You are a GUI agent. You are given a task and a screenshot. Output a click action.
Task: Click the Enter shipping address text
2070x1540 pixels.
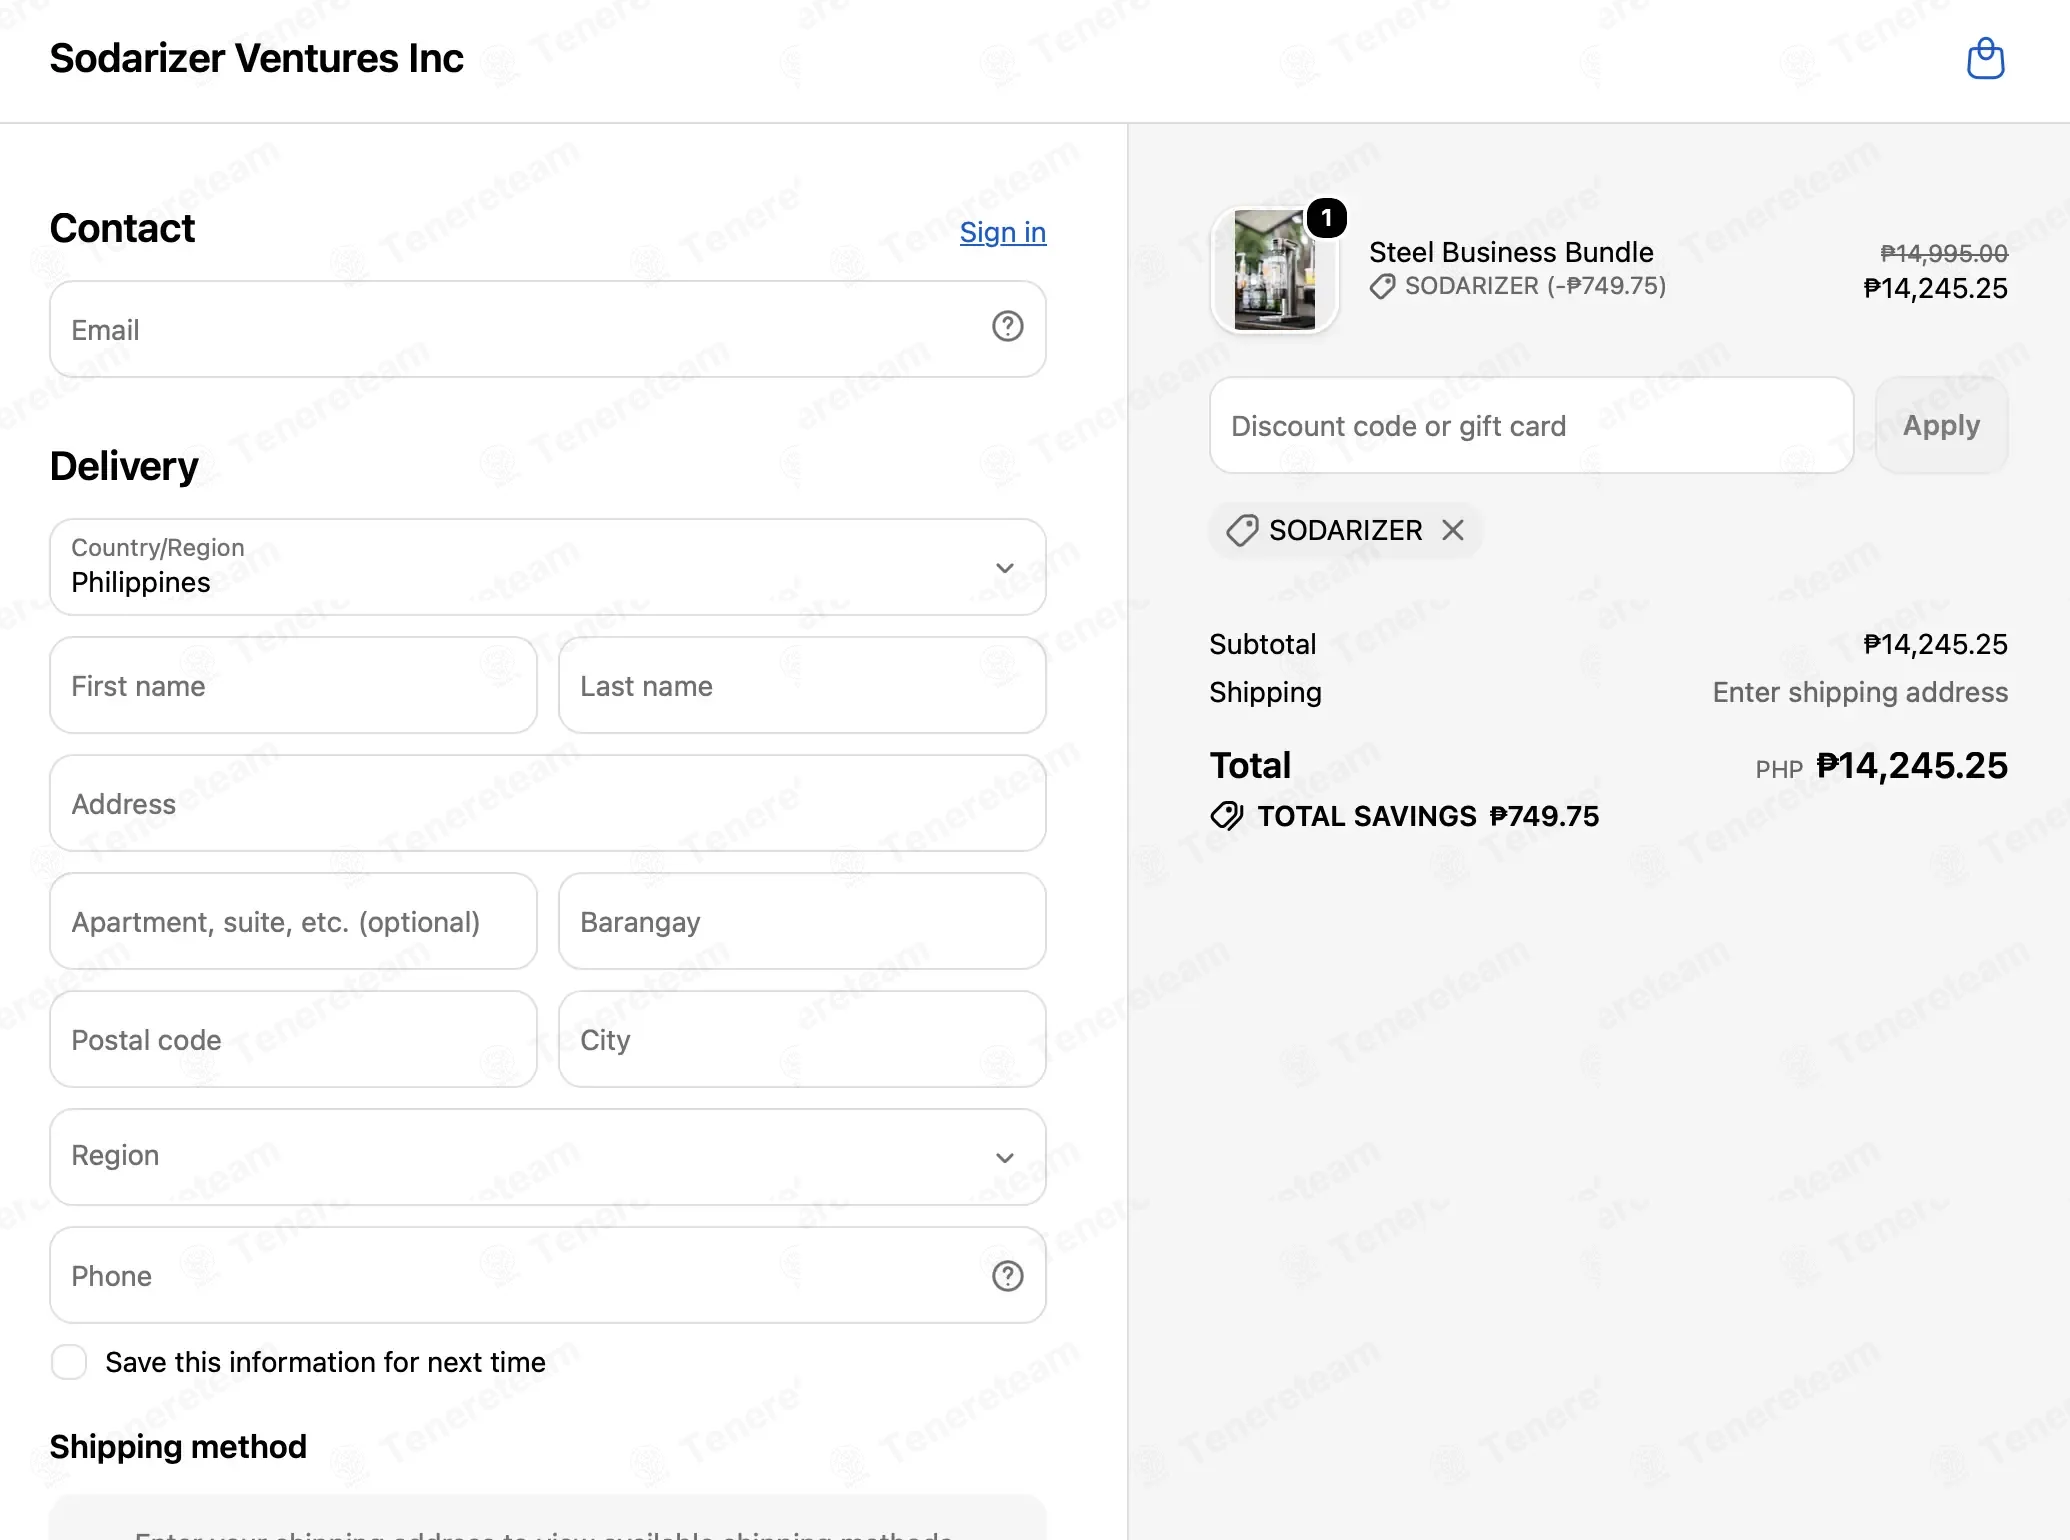(1860, 692)
